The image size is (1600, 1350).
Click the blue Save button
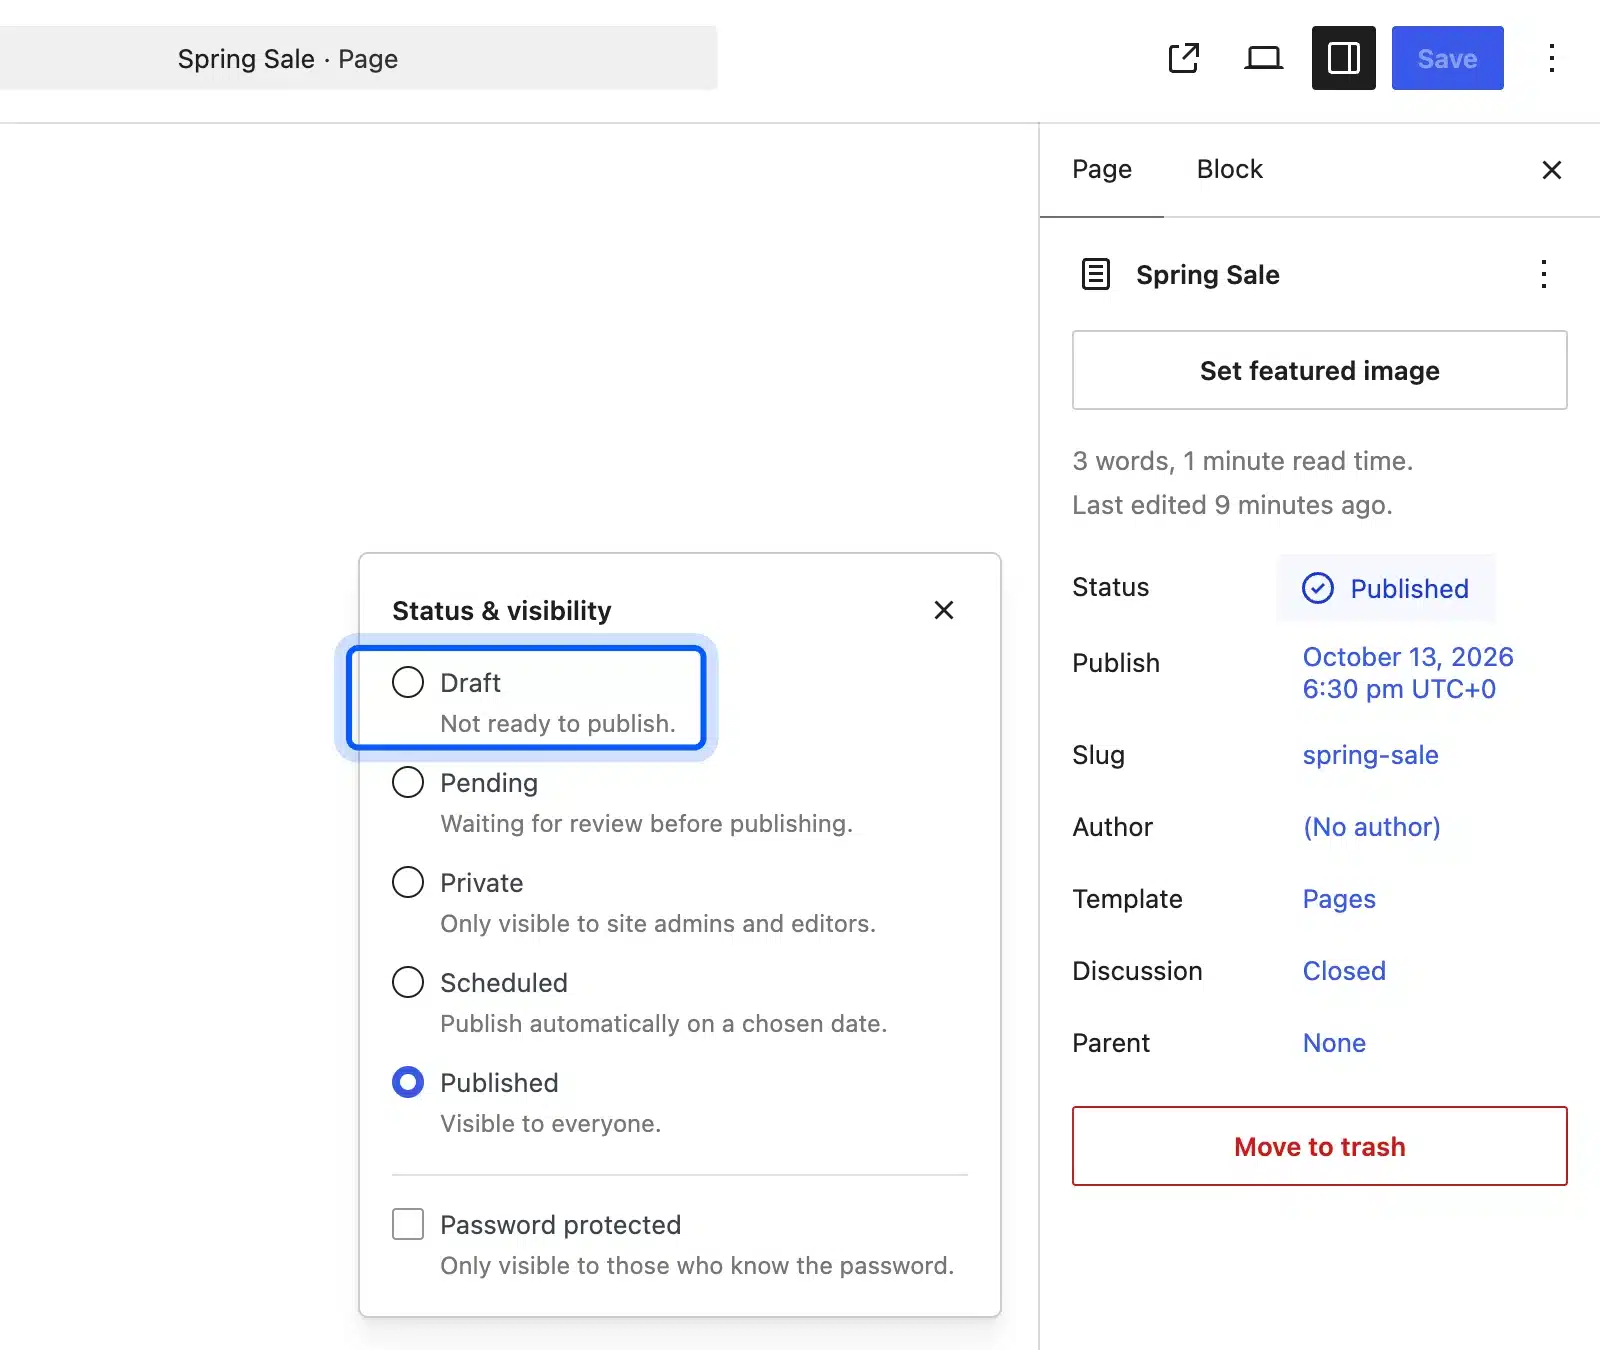pyautogui.click(x=1447, y=58)
